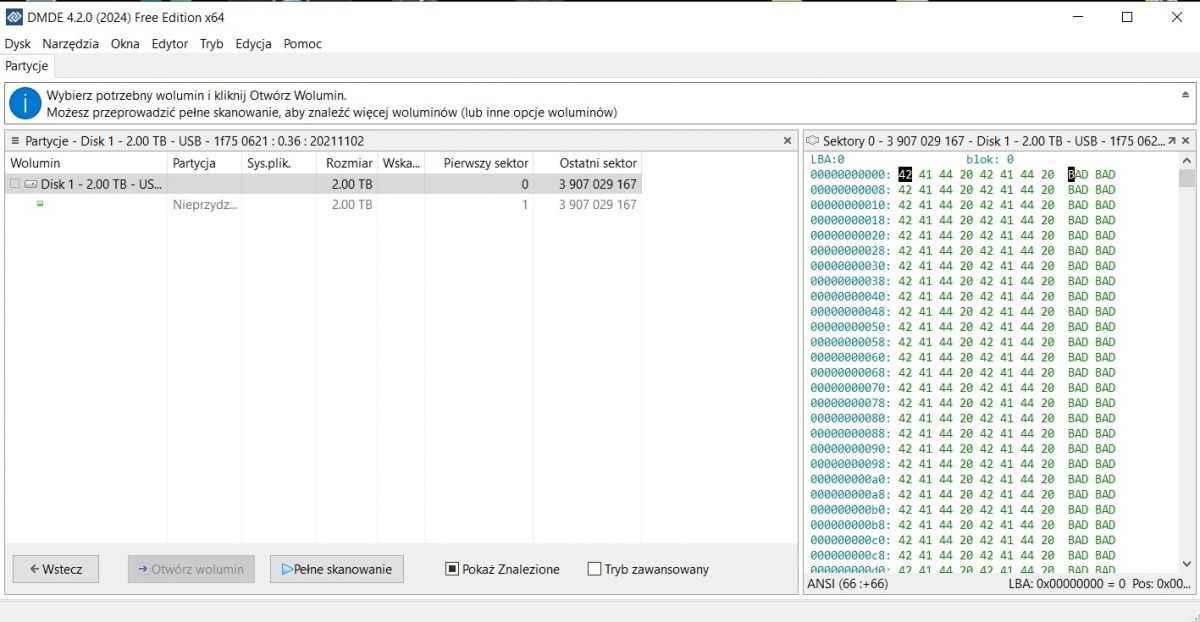Click the Sektory hex view scrollbar thumb
The image size is (1200, 622).
click(x=1186, y=179)
